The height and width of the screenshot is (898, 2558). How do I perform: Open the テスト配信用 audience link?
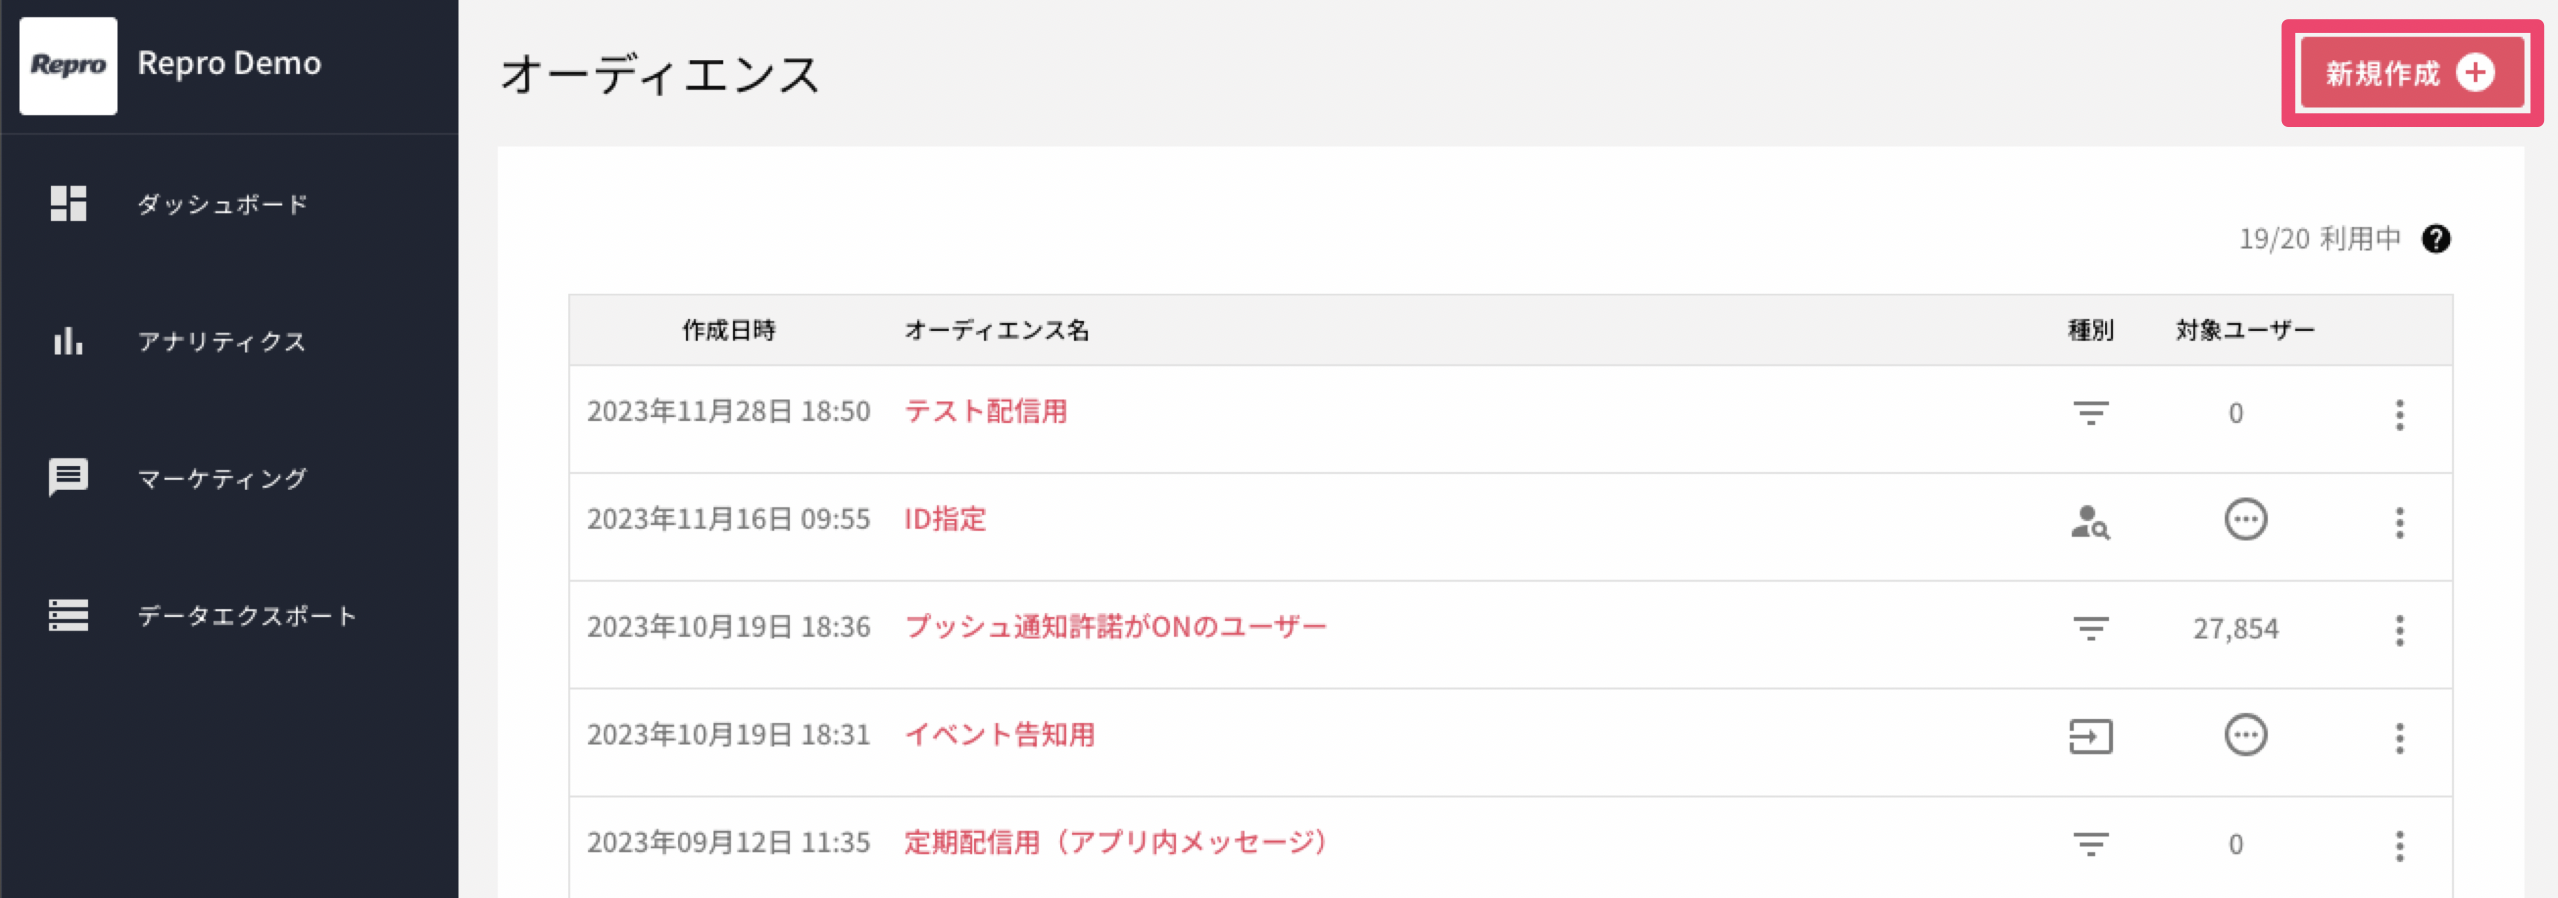[x=986, y=411]
